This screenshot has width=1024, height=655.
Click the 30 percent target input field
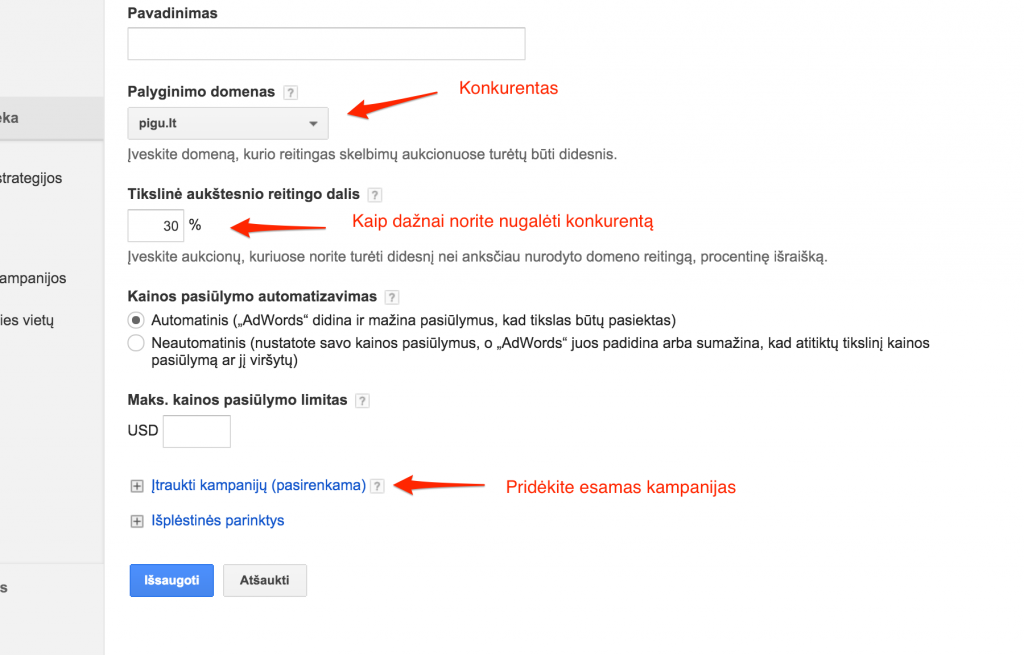coord(156,226)
